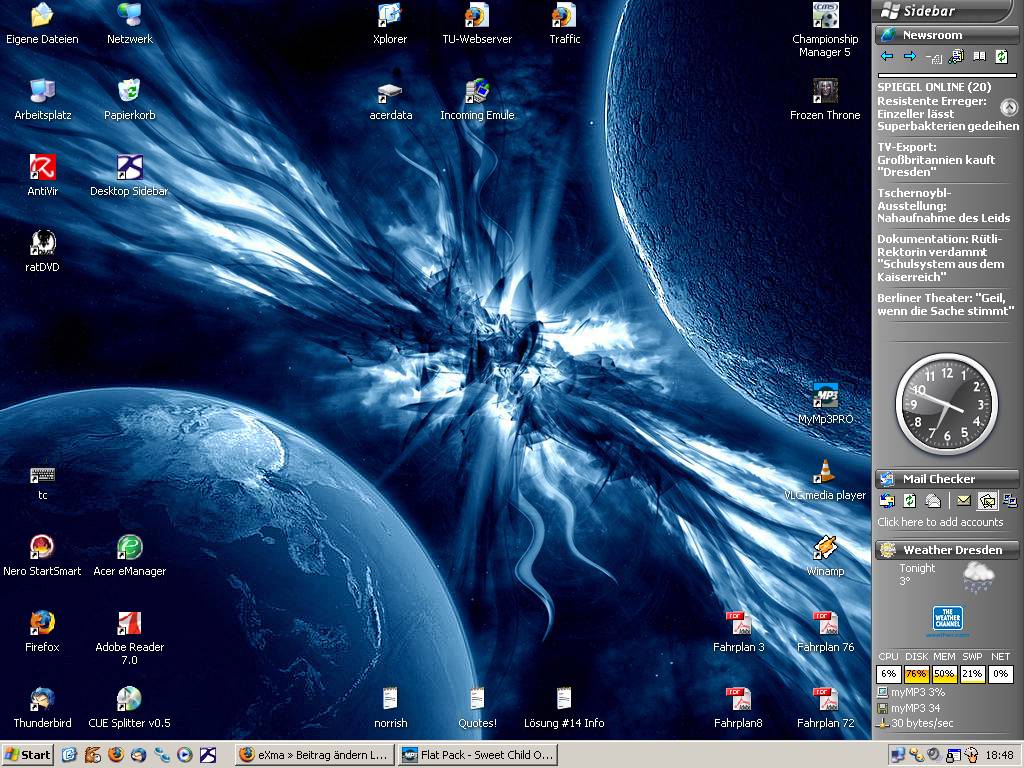Select the Firefox desktop icon
The width and height of the screenshot is (1024, 768).
(x=42, y=632)
